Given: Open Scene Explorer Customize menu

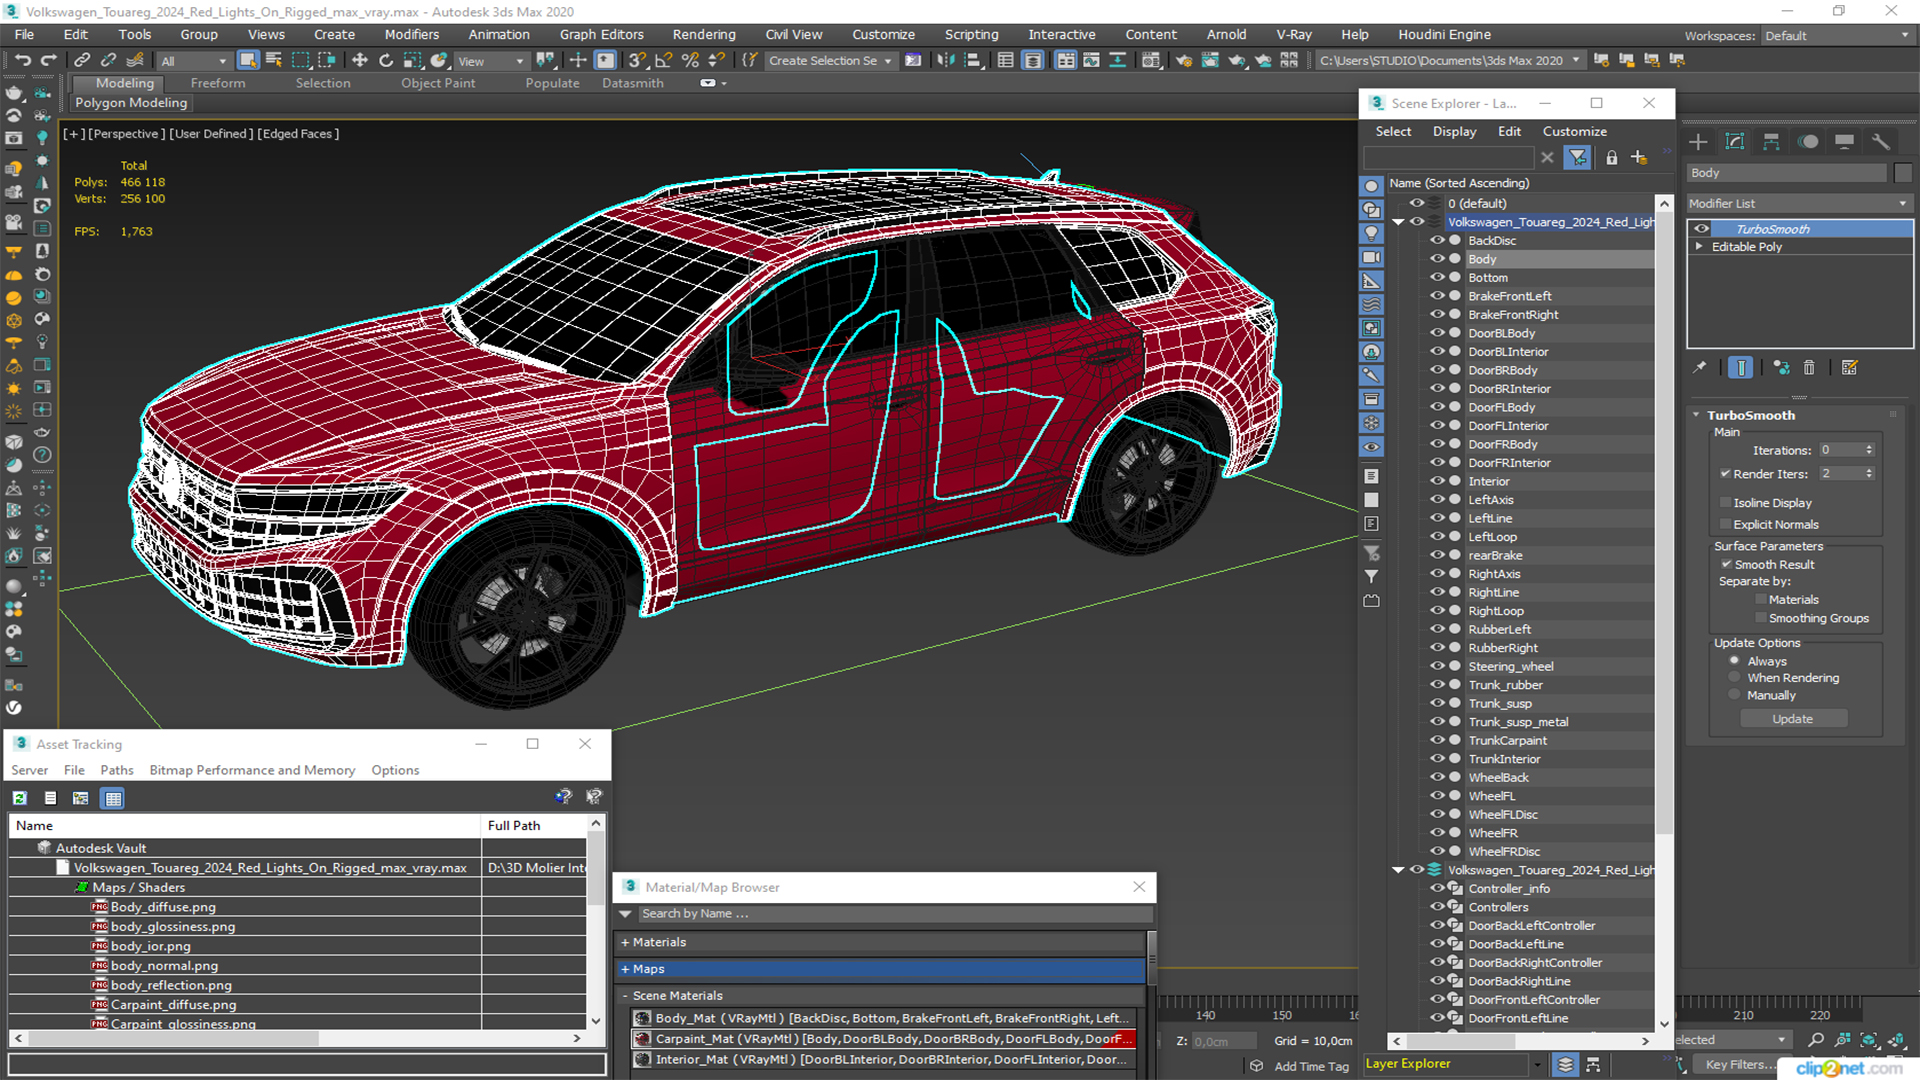Looking at the screenshot, I should 1574,131.
